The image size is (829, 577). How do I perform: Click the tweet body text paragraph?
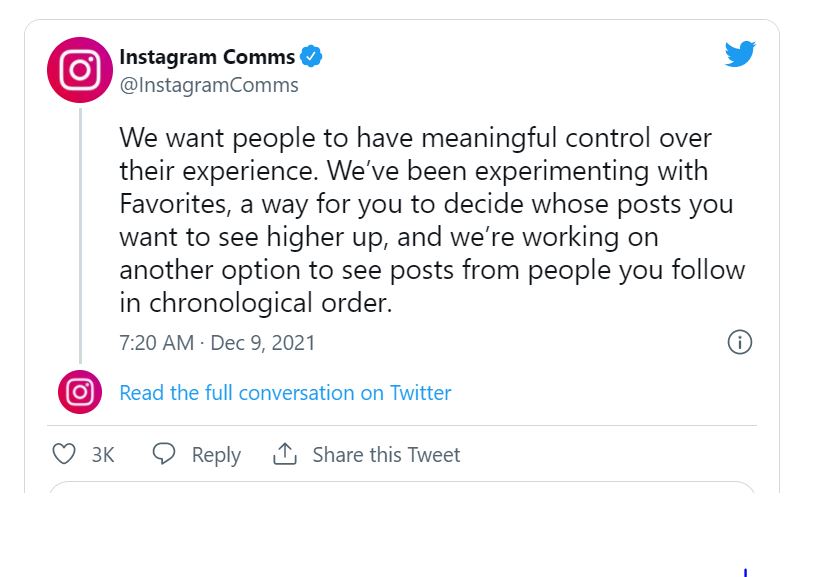(x=432, y=220)
